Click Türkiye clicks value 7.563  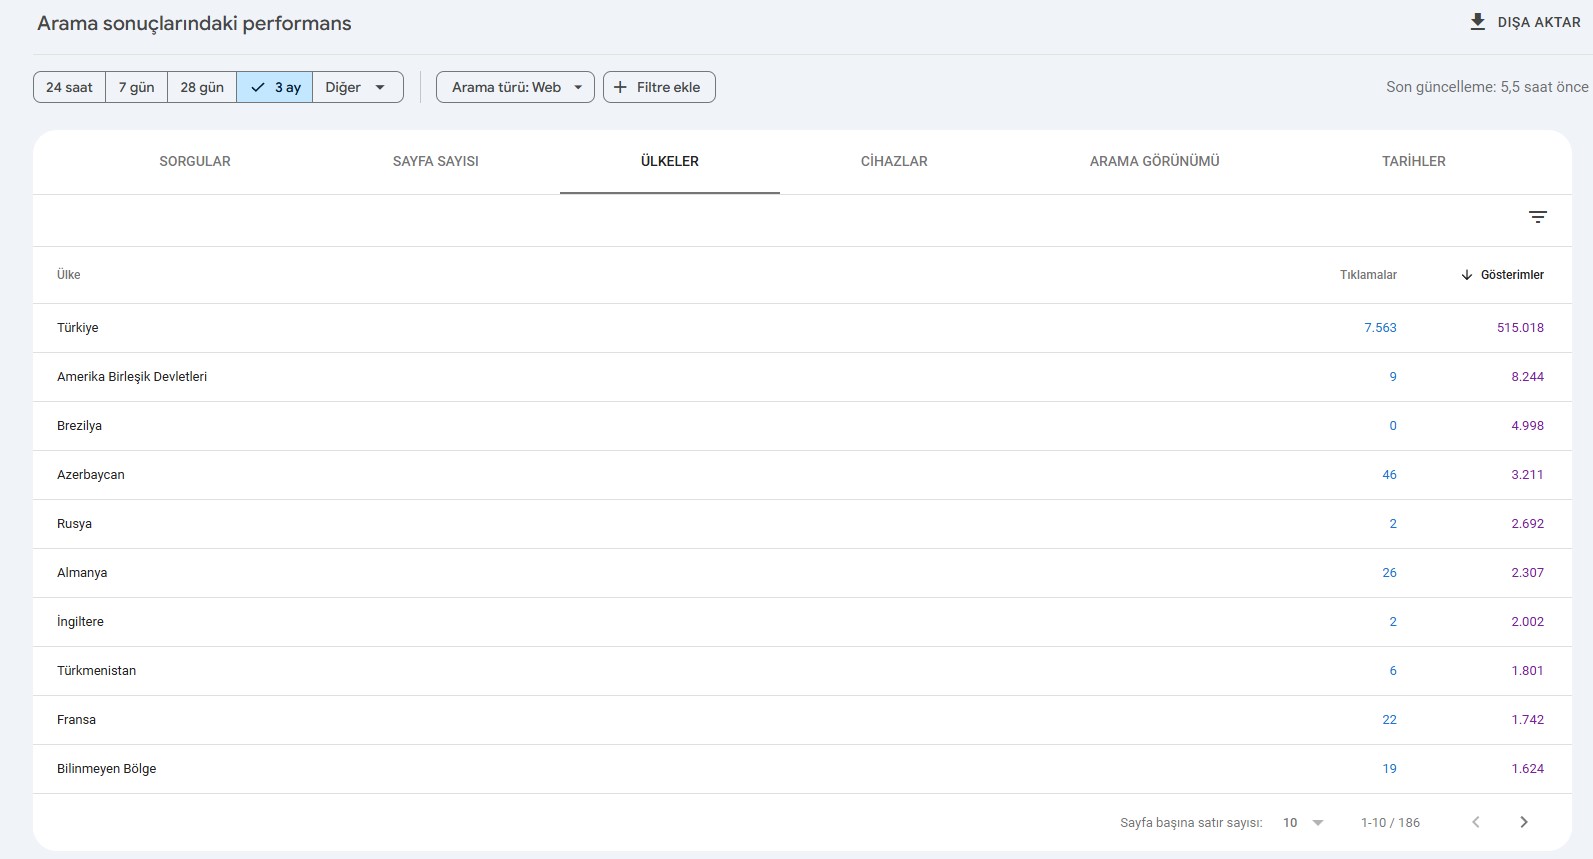coord(1380,328)
